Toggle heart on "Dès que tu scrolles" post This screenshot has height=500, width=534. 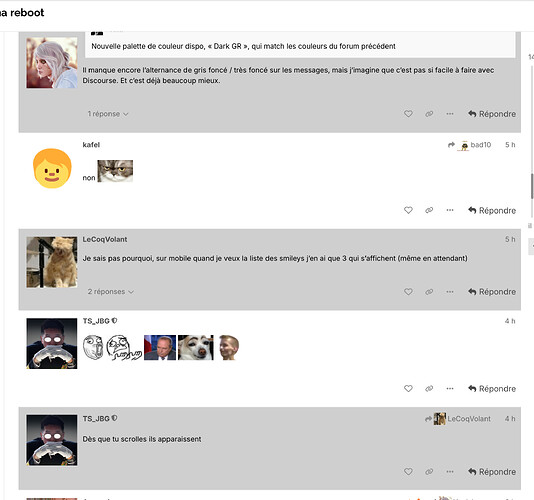click(408, 472)
